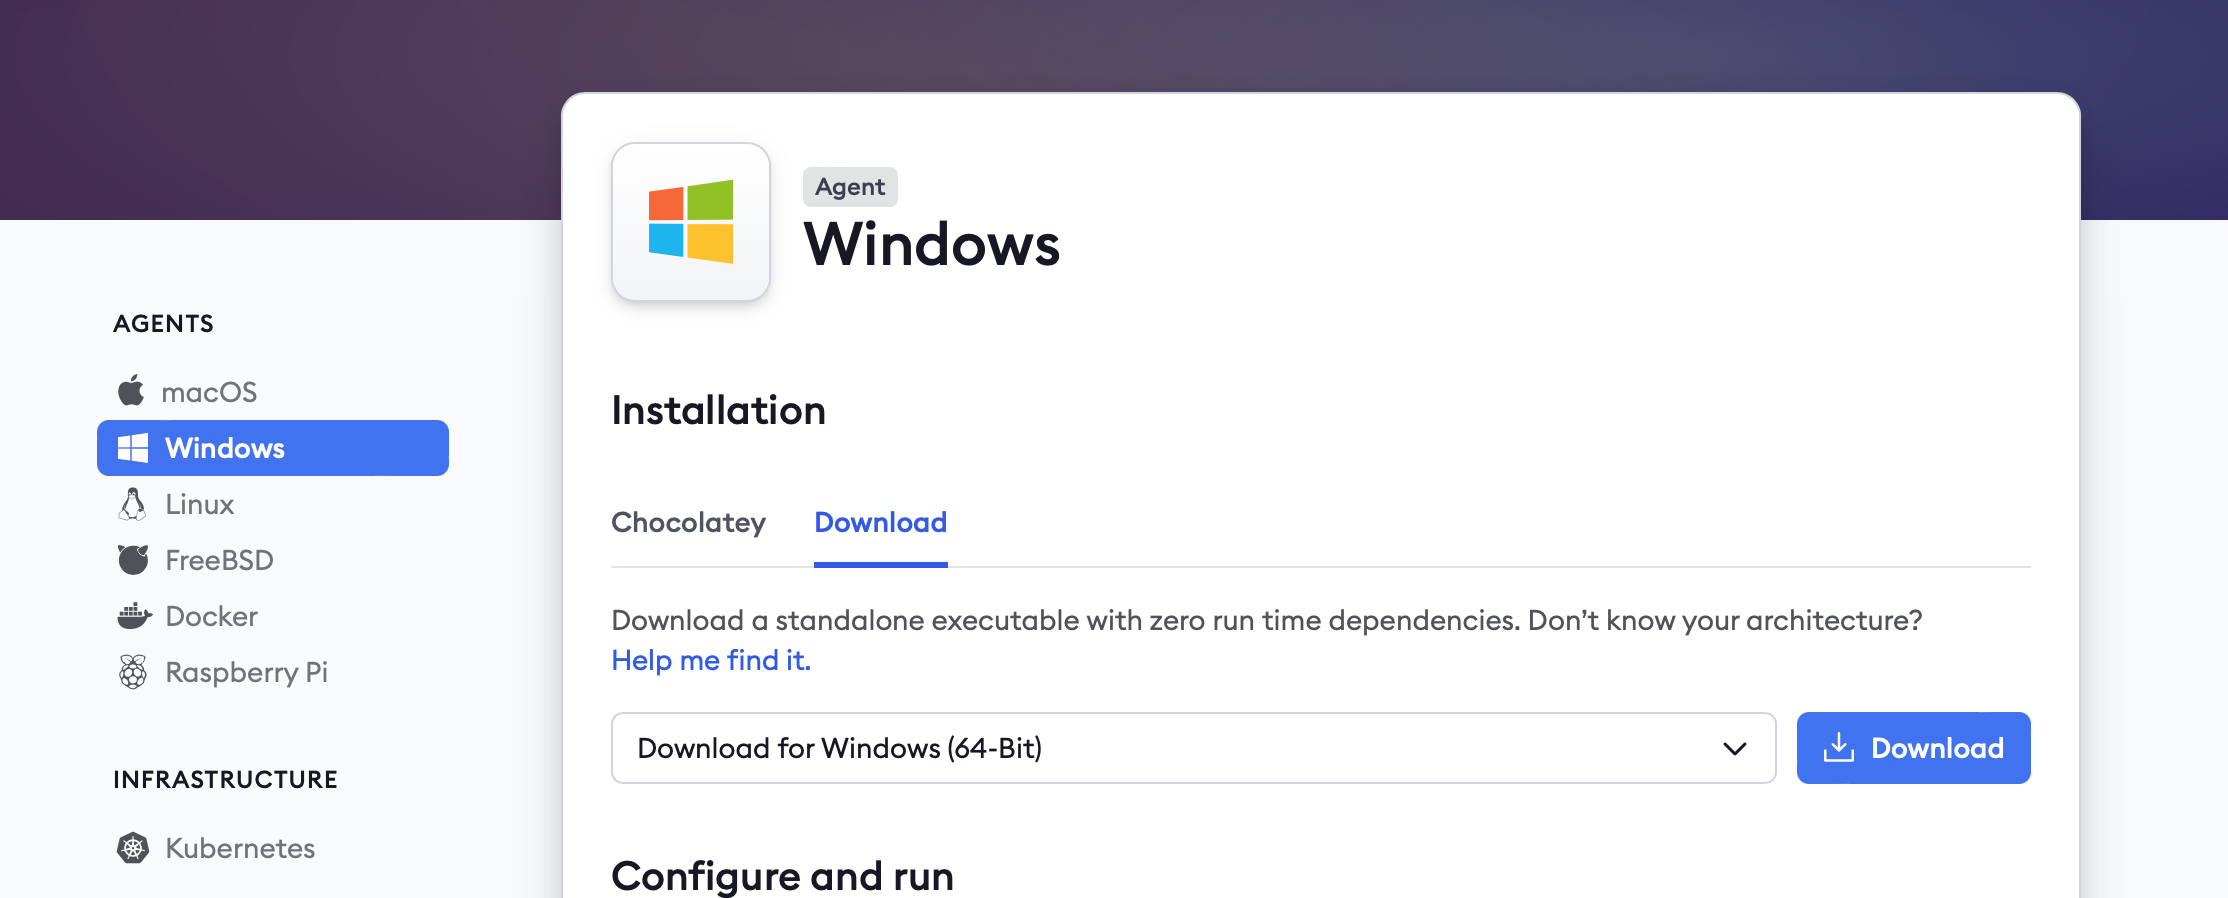Click the Linux penguin icon
This screenshot has width=2228, height=898.
point(132,504)
